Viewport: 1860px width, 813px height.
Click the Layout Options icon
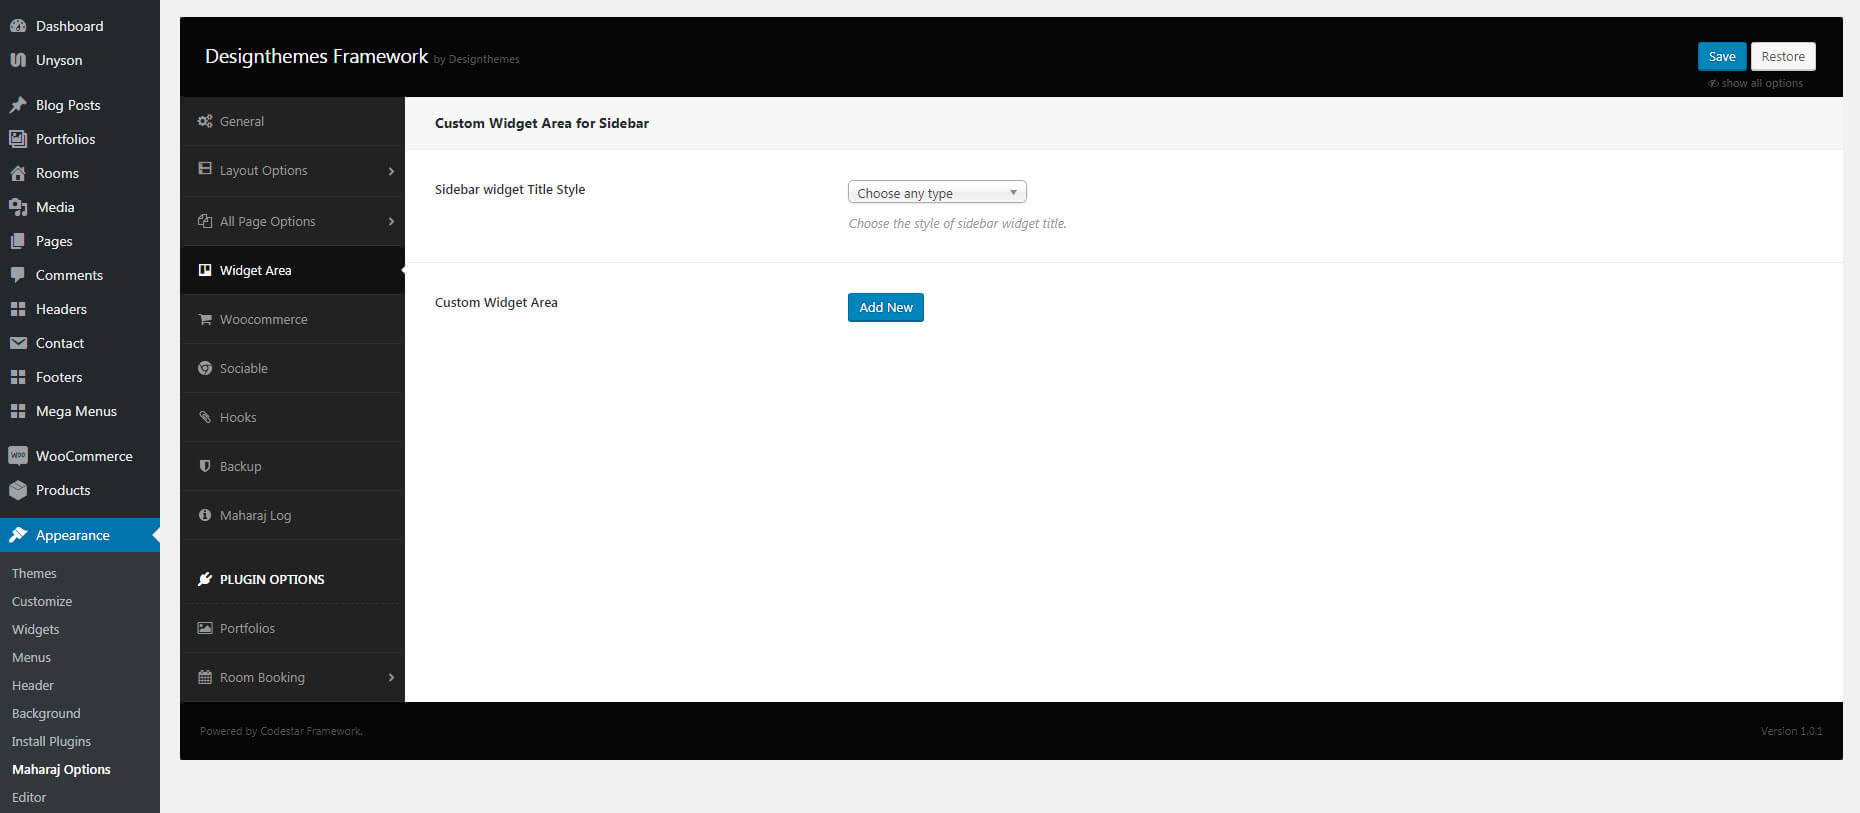pyautogui.click(x=205, y=169)
